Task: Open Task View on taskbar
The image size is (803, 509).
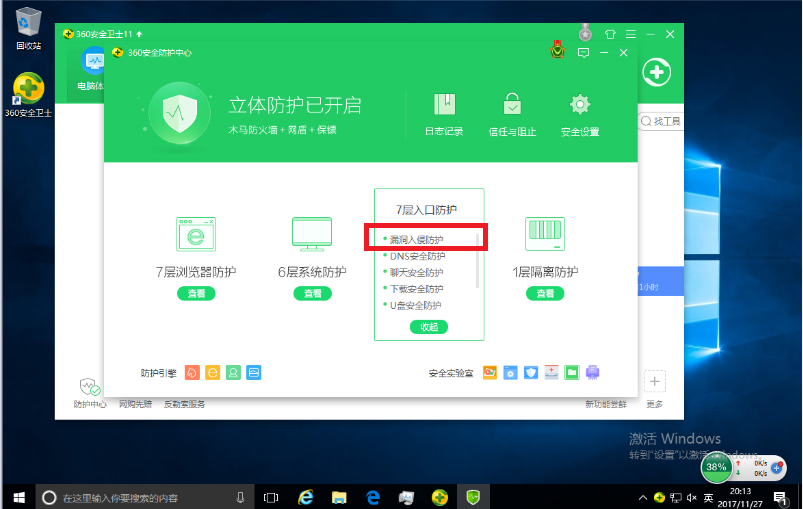Action: [x=271, y=497]
